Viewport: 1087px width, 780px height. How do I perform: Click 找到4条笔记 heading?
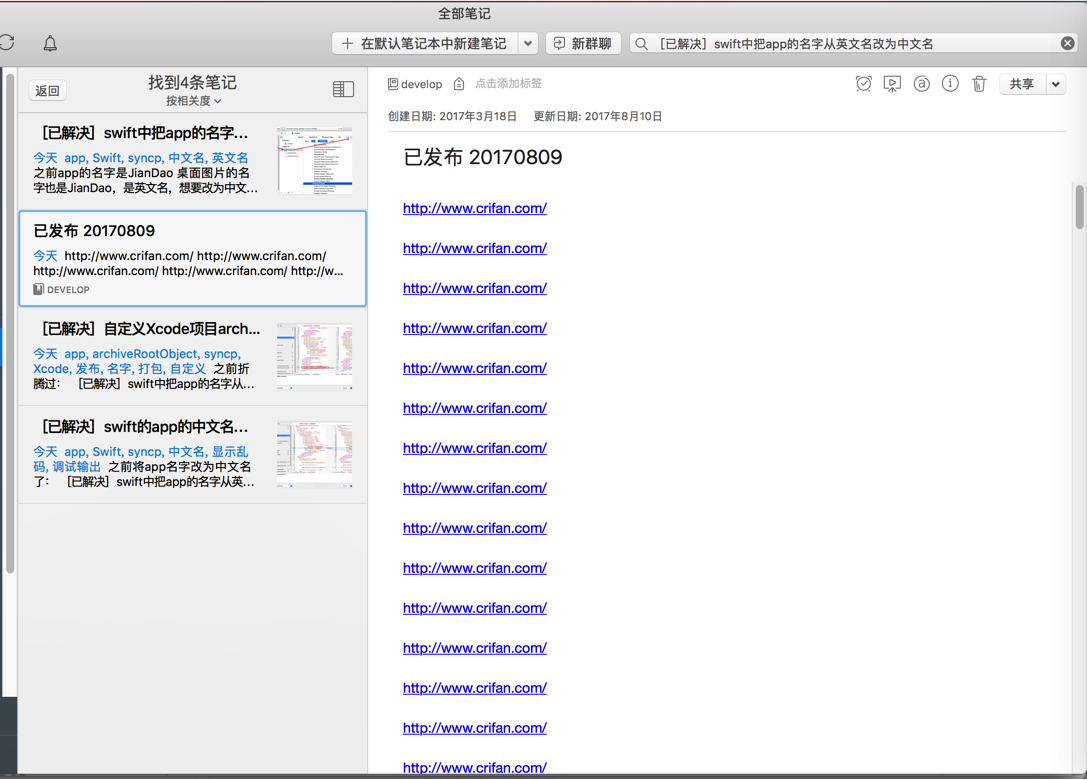193,83
